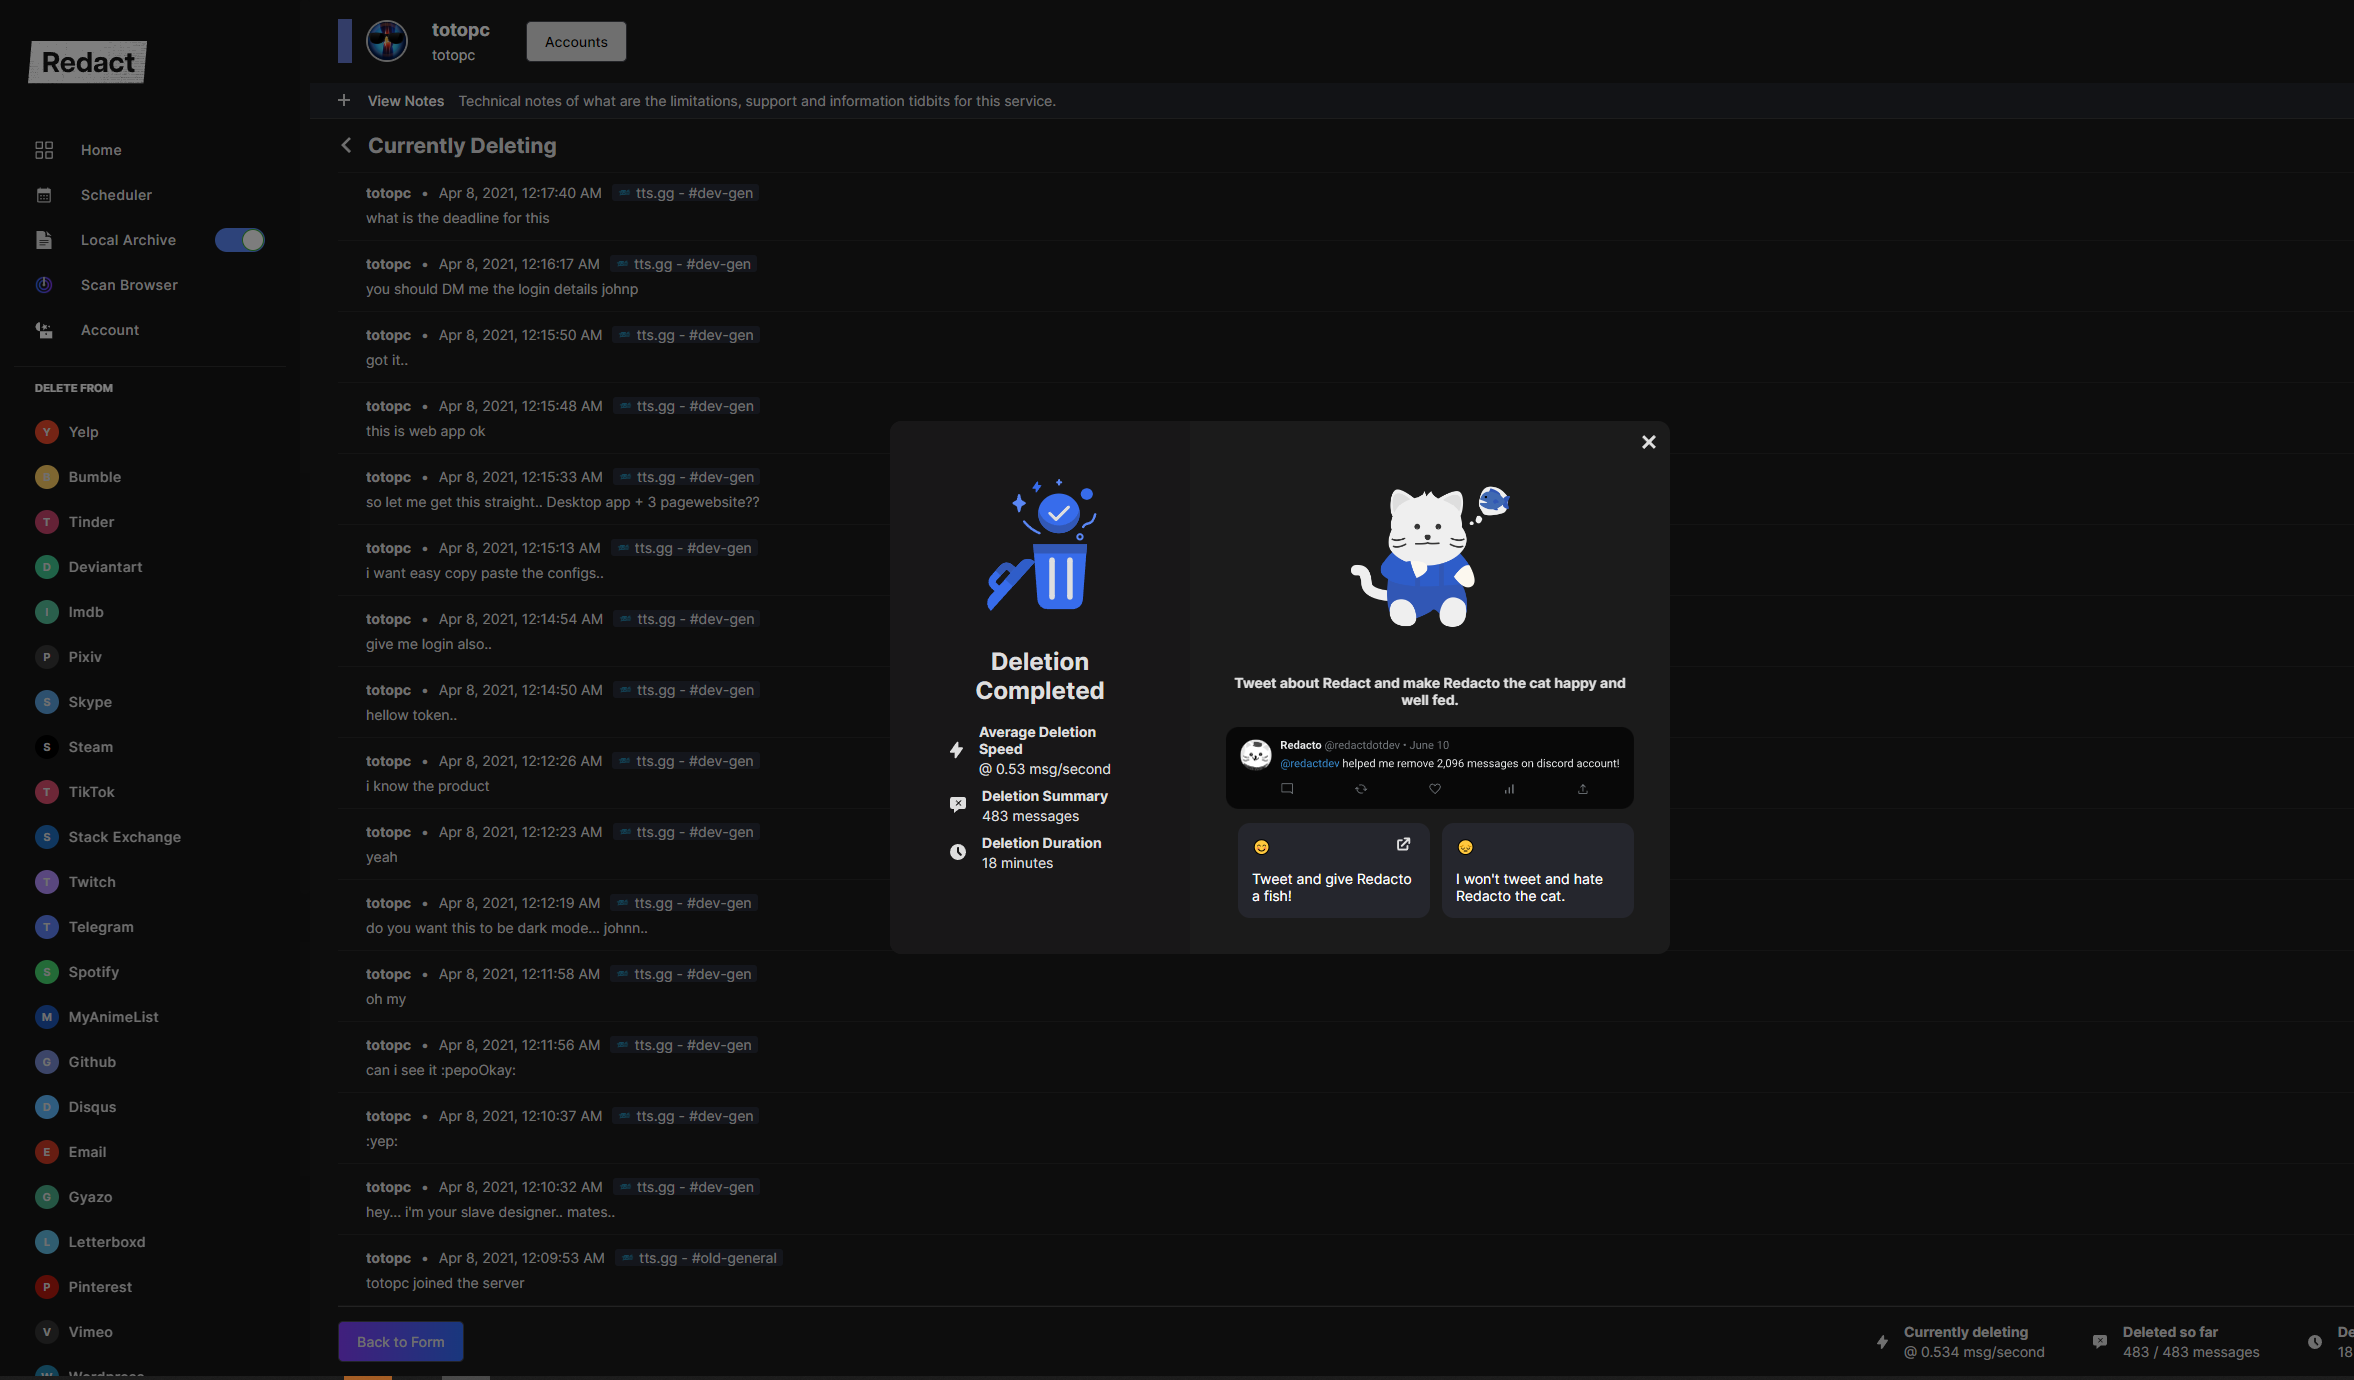Click the Accounts button
The image size is (2354, 1380).
tap(576, 42)
